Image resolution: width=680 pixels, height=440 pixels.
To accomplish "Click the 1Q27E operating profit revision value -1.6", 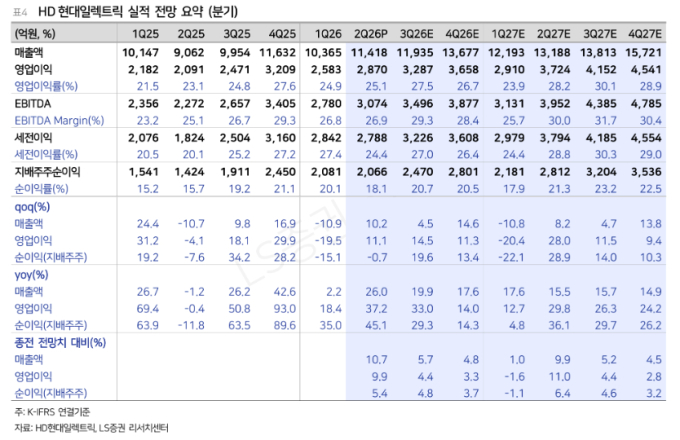I will click(x=514, y=376).
